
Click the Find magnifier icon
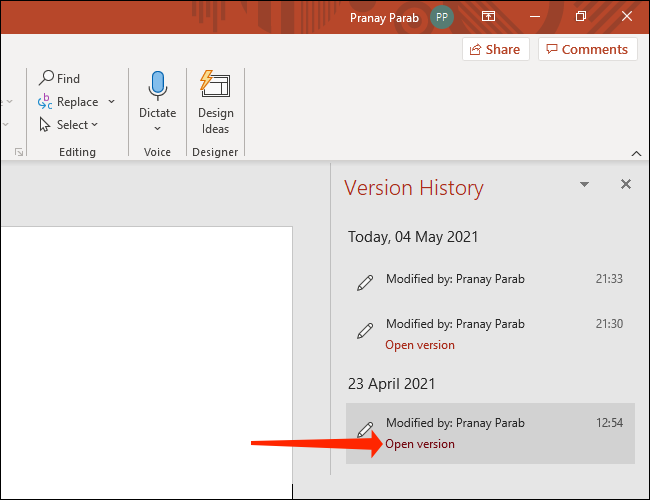46,78
